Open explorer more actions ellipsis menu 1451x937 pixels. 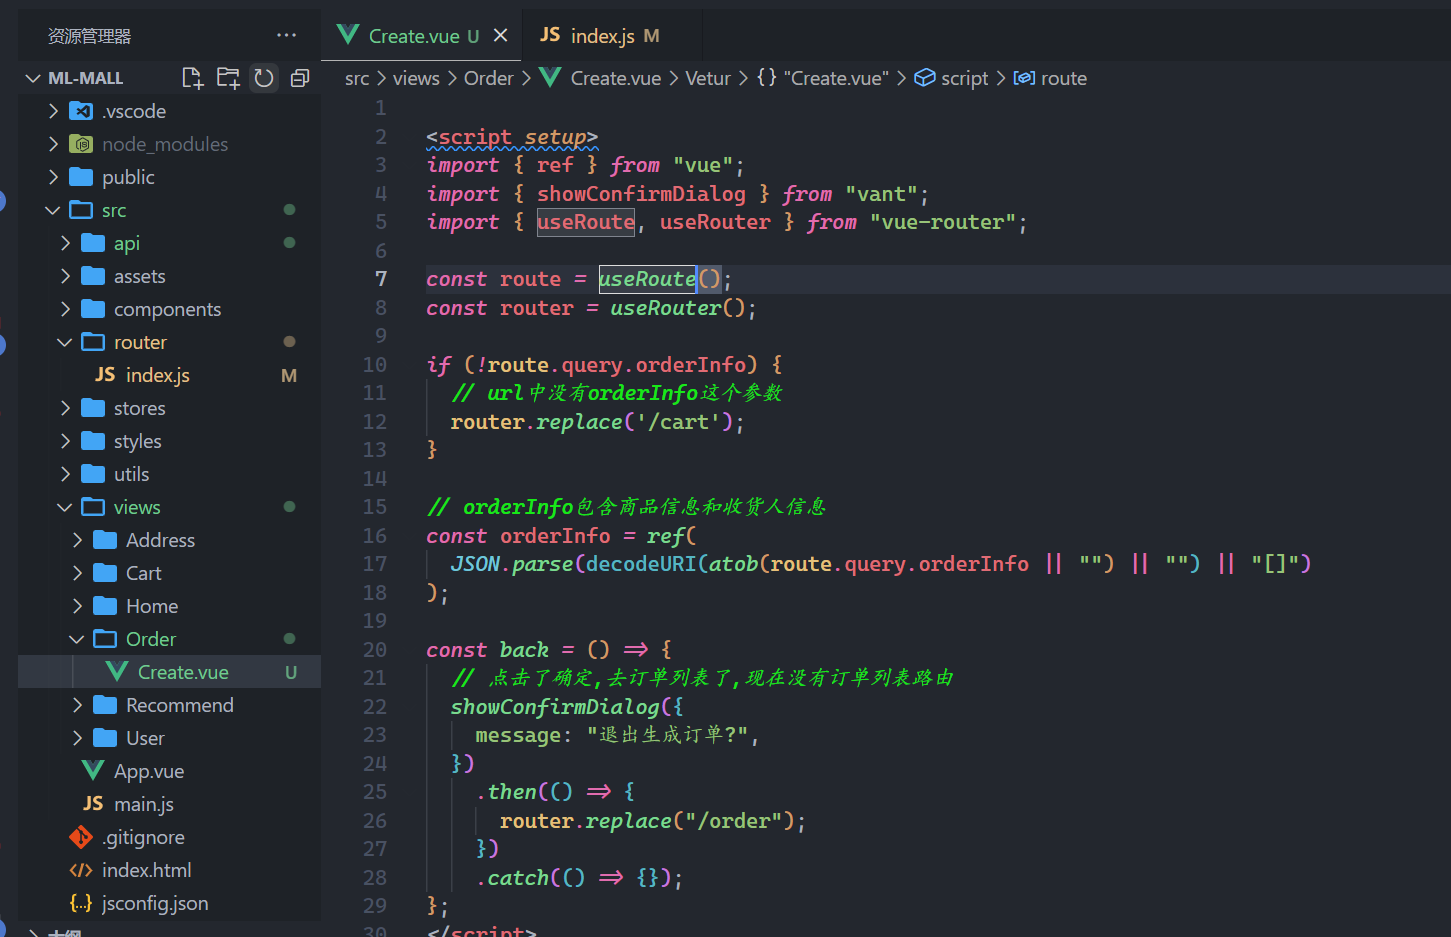coord(287,35)
